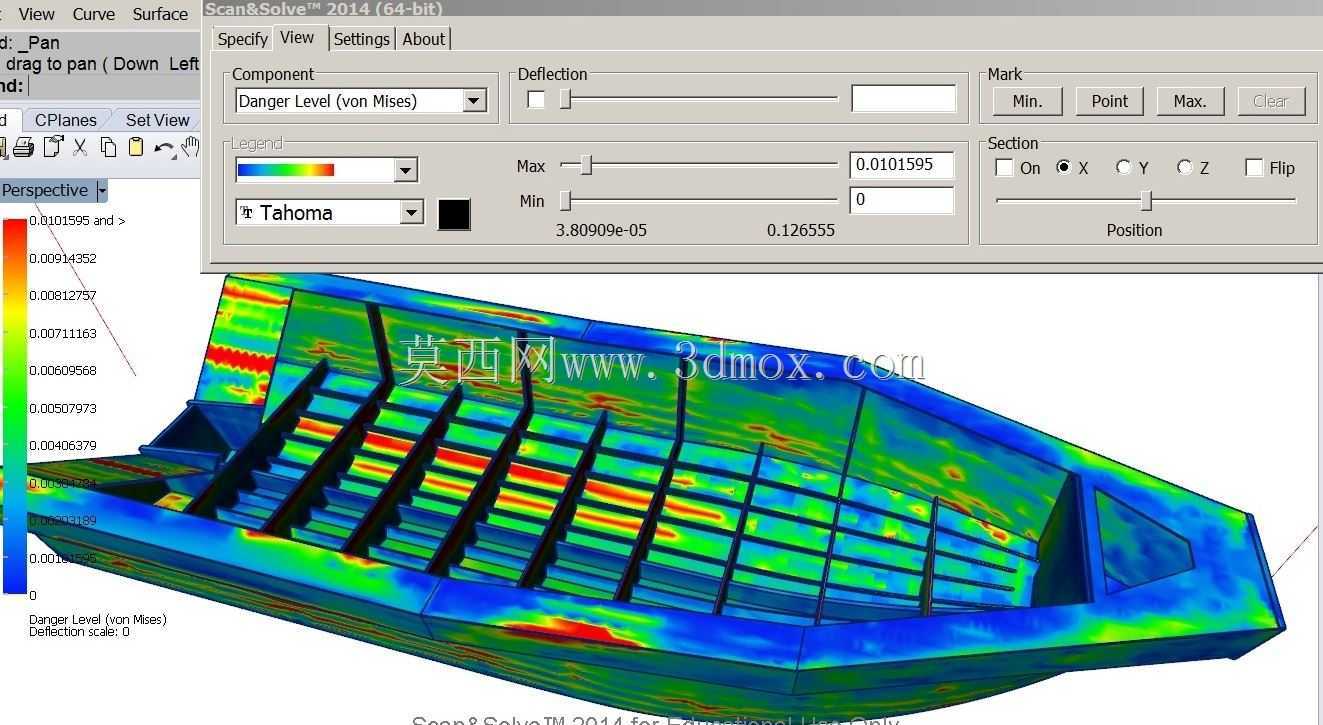Click the Point mark button
The image size is (1323, 725).
(x=1109, y=100)
